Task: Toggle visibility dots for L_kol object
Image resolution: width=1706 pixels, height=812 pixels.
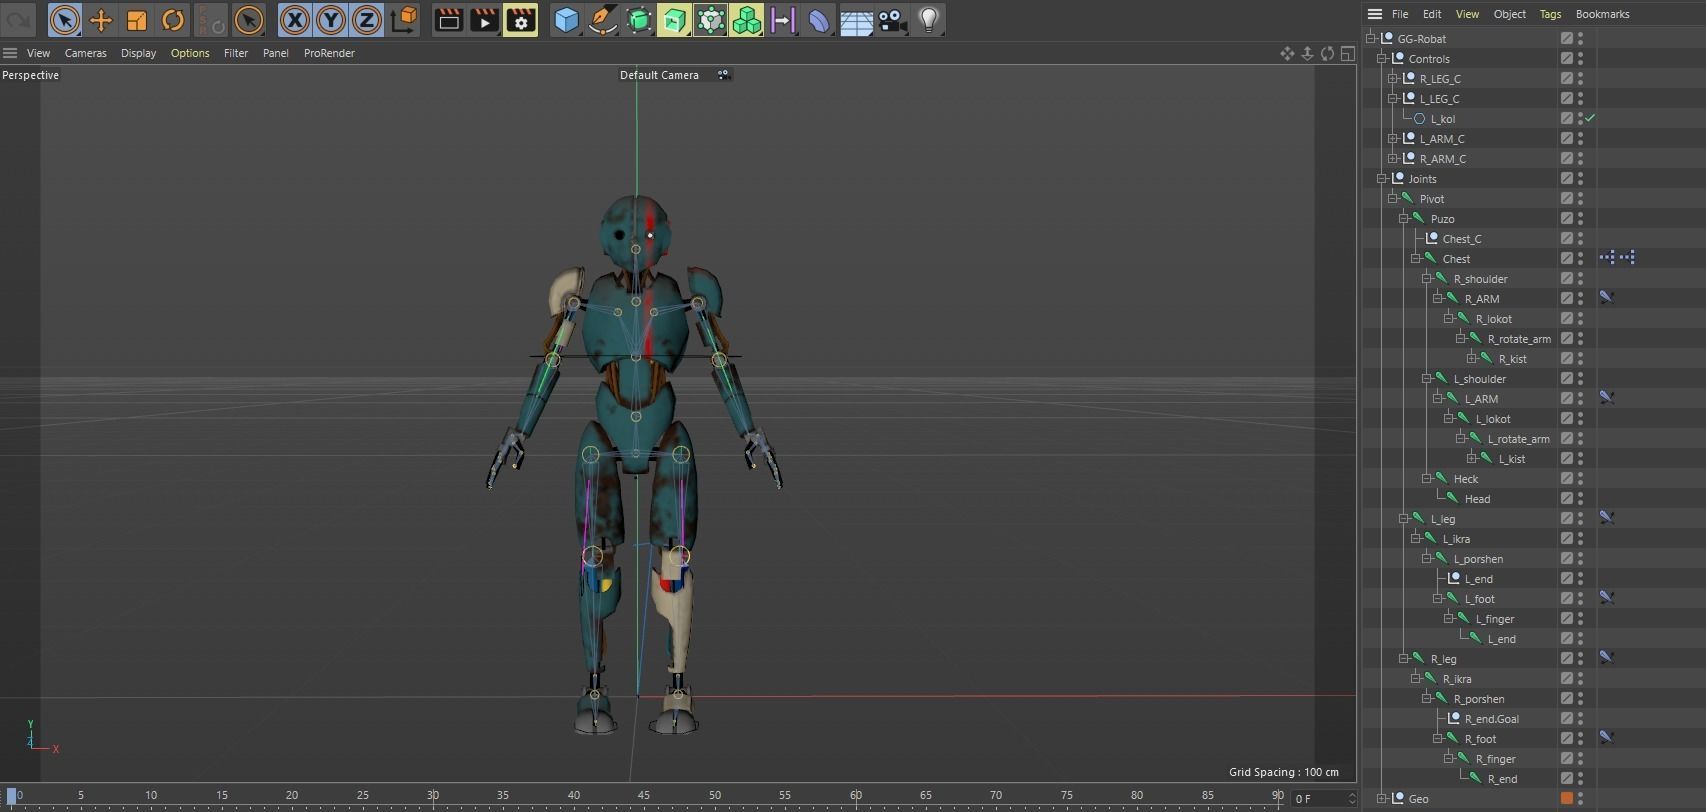Action: pyautogui.click(x=1580, y=119)
